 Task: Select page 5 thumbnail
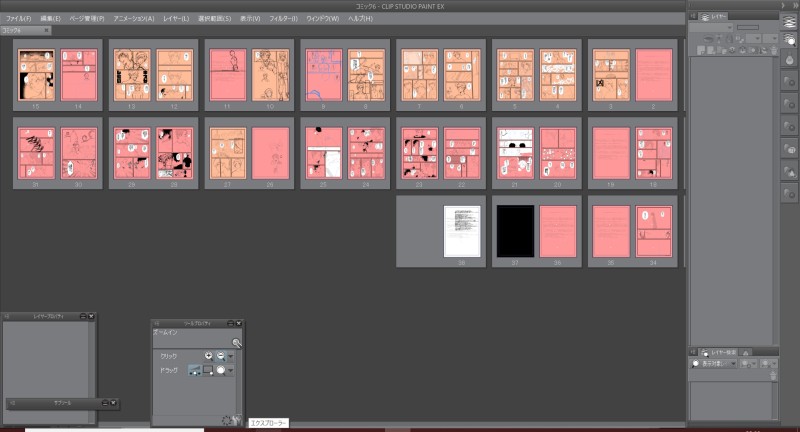515,75
